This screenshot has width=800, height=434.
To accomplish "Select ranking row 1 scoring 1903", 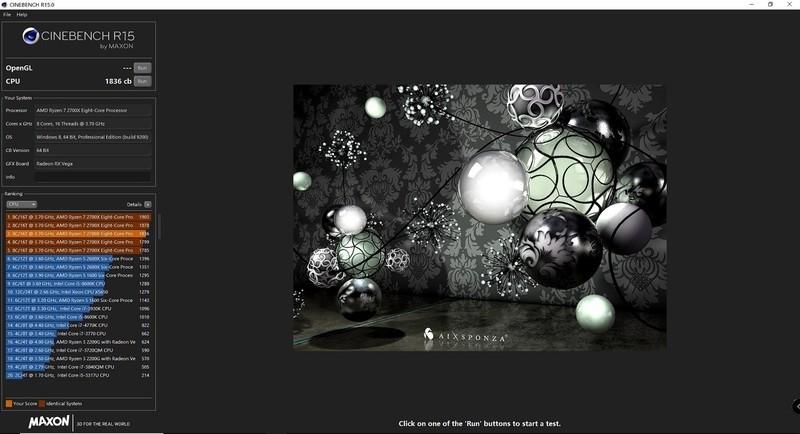I will point(78,217).
